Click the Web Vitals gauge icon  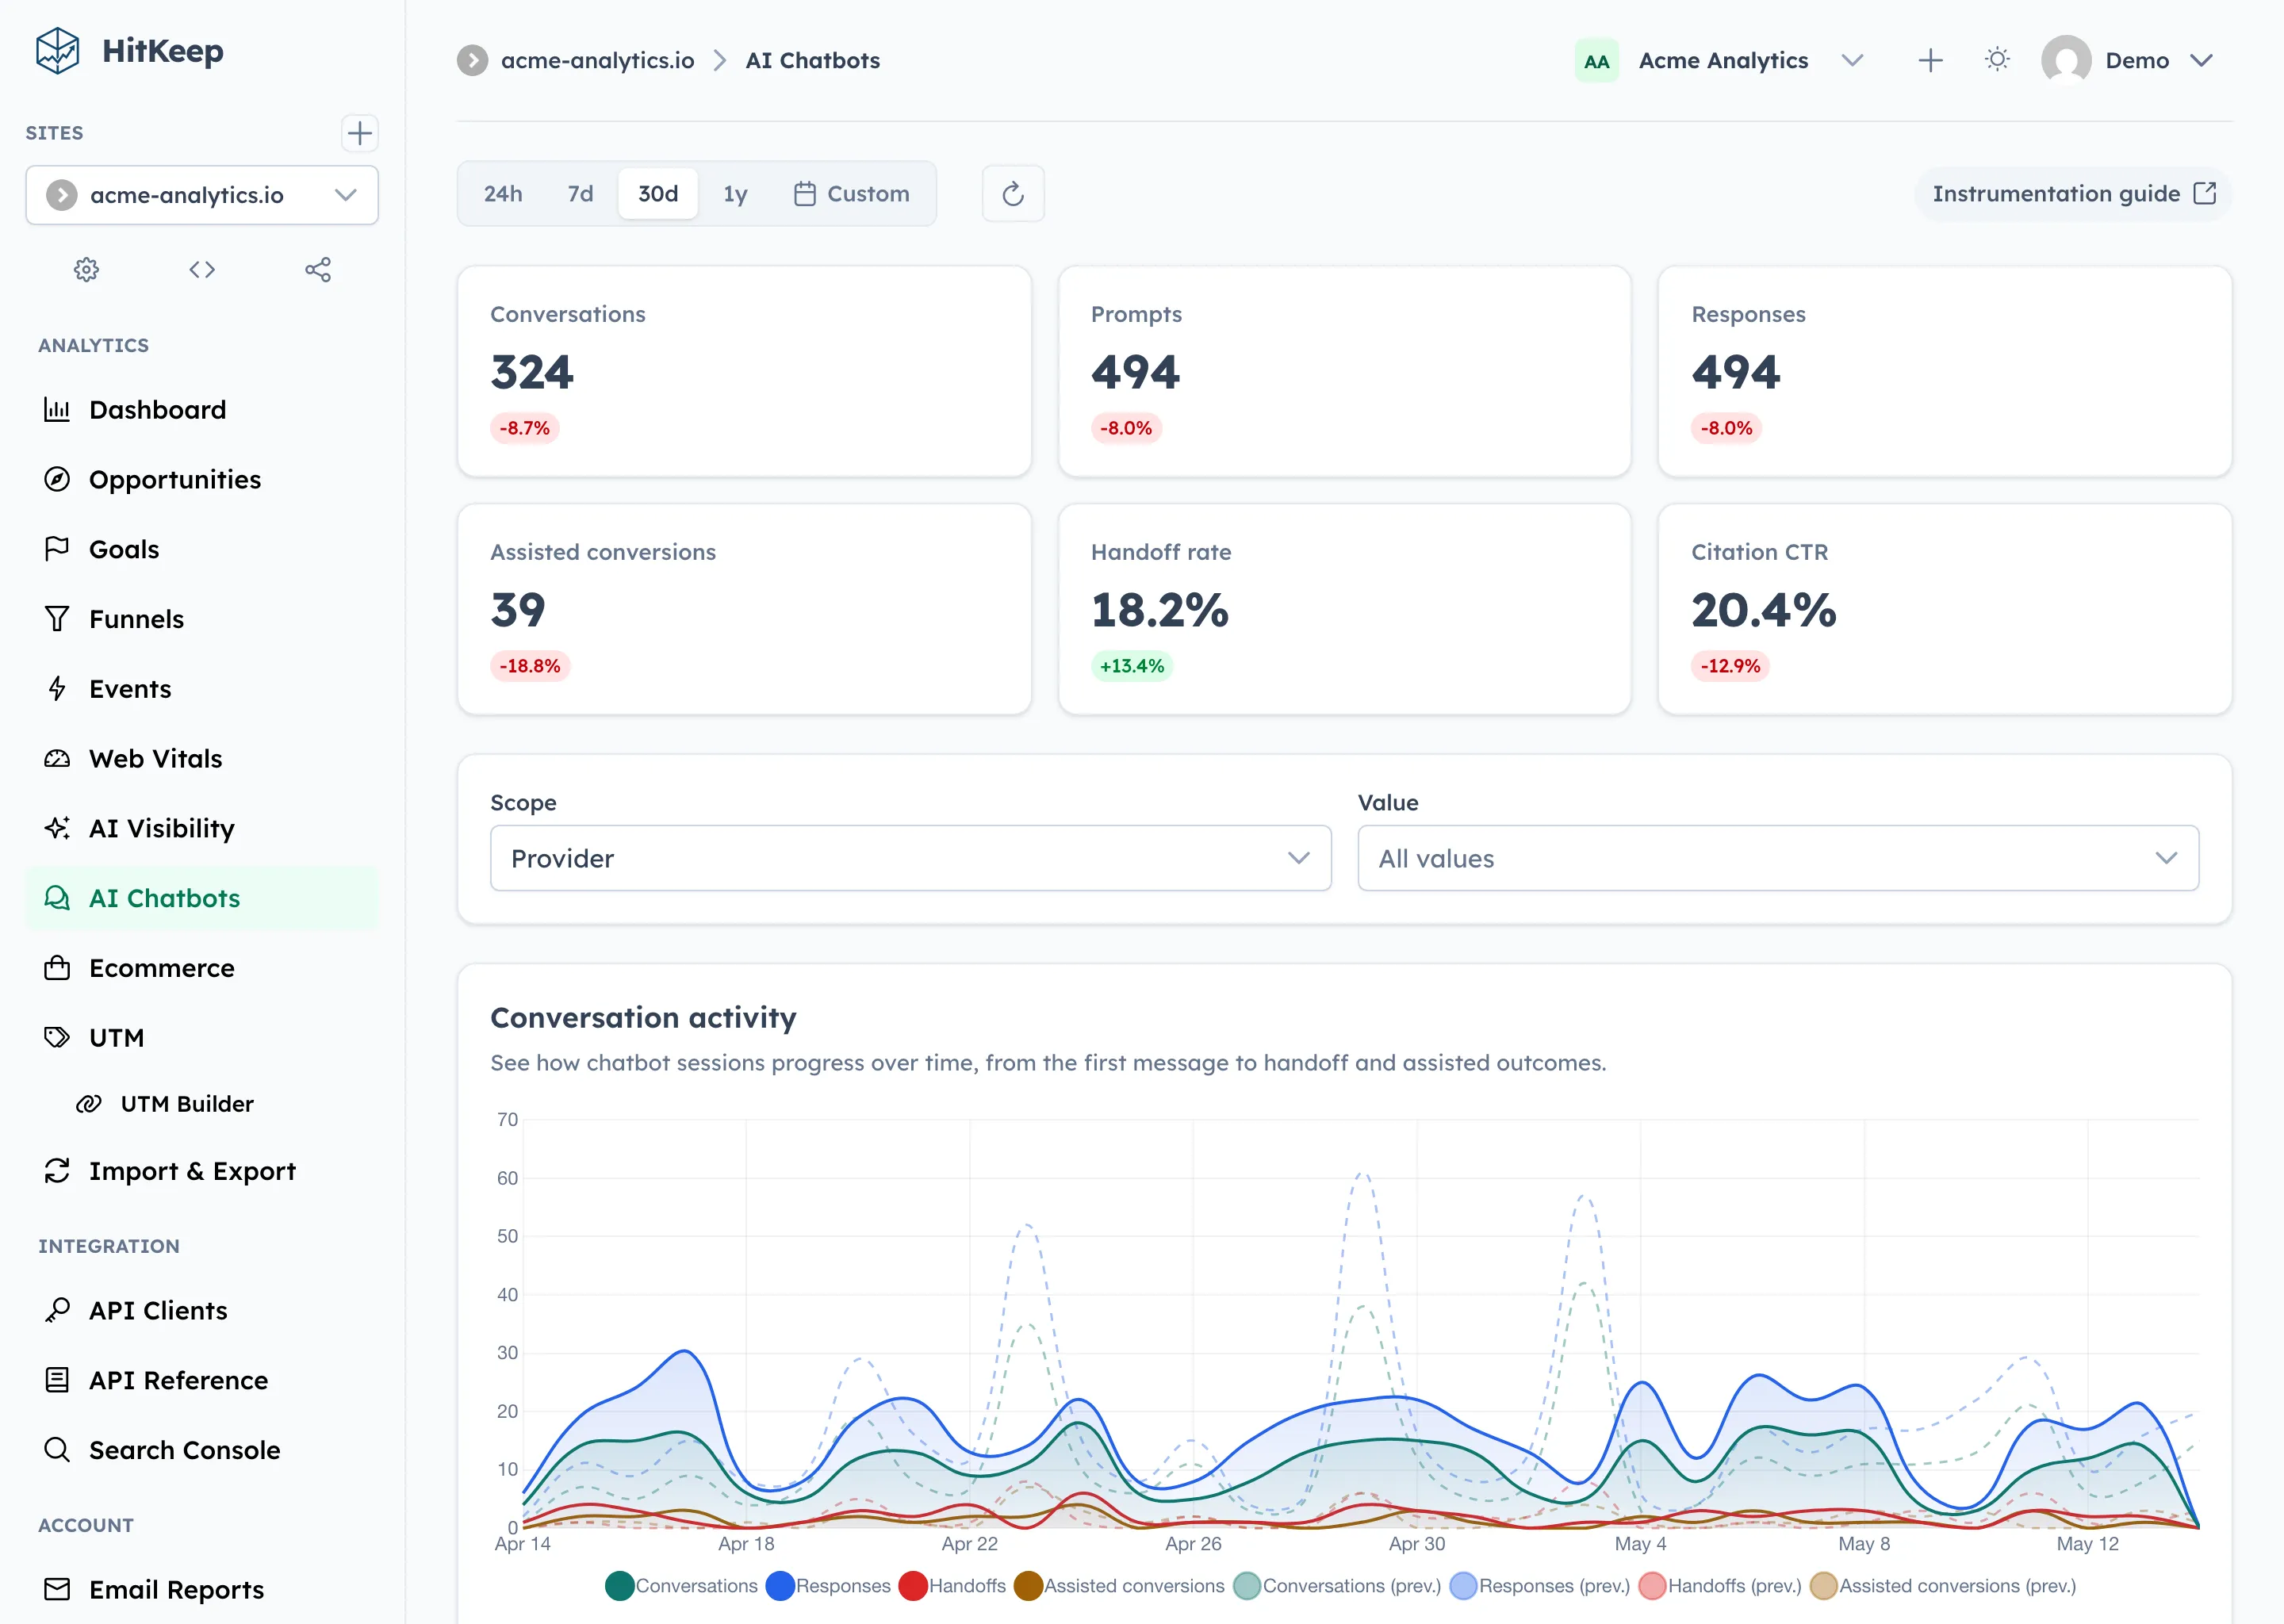57,758
